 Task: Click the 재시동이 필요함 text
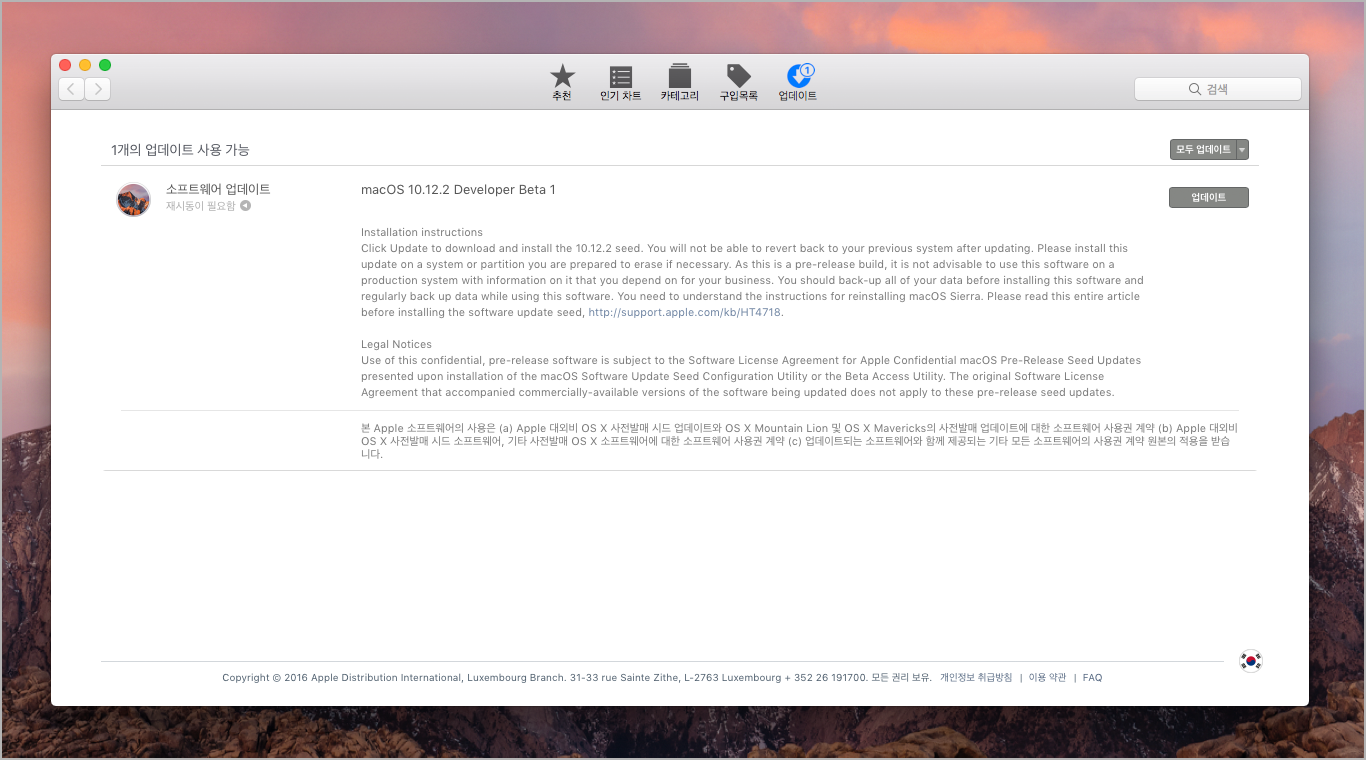(201, 206)
